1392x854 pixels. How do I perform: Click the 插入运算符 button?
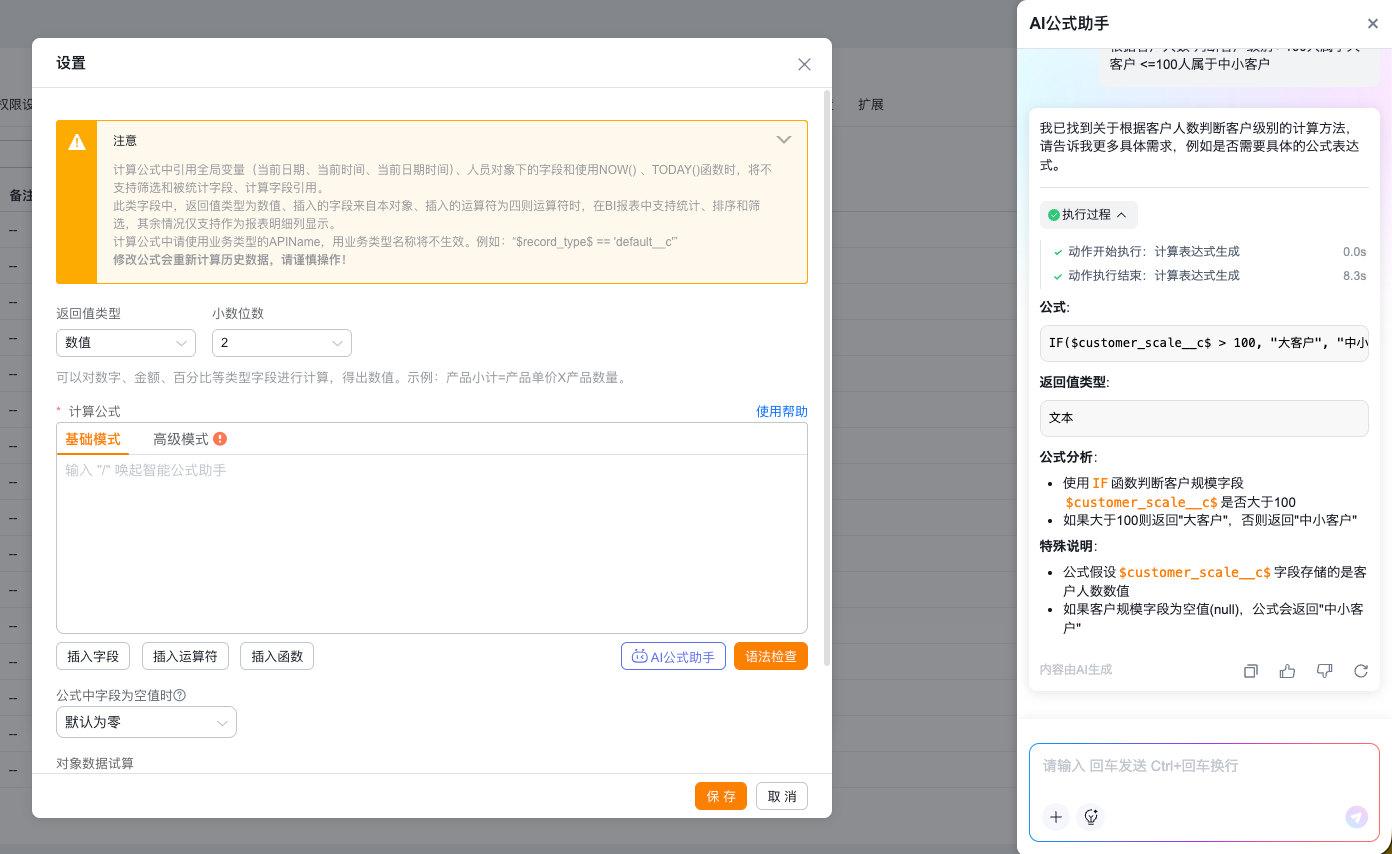[186, 656]
